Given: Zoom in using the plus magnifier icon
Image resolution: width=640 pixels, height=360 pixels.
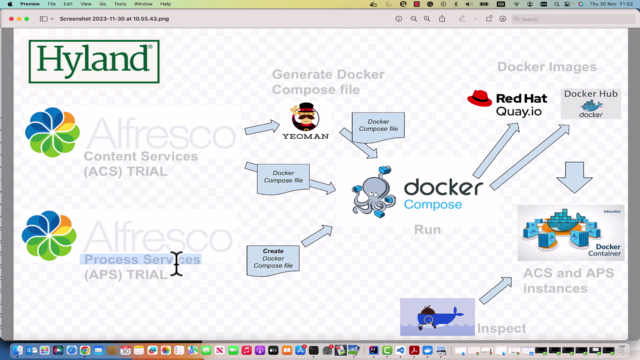Looking at the screenshot, I should [x=427, y=19].
